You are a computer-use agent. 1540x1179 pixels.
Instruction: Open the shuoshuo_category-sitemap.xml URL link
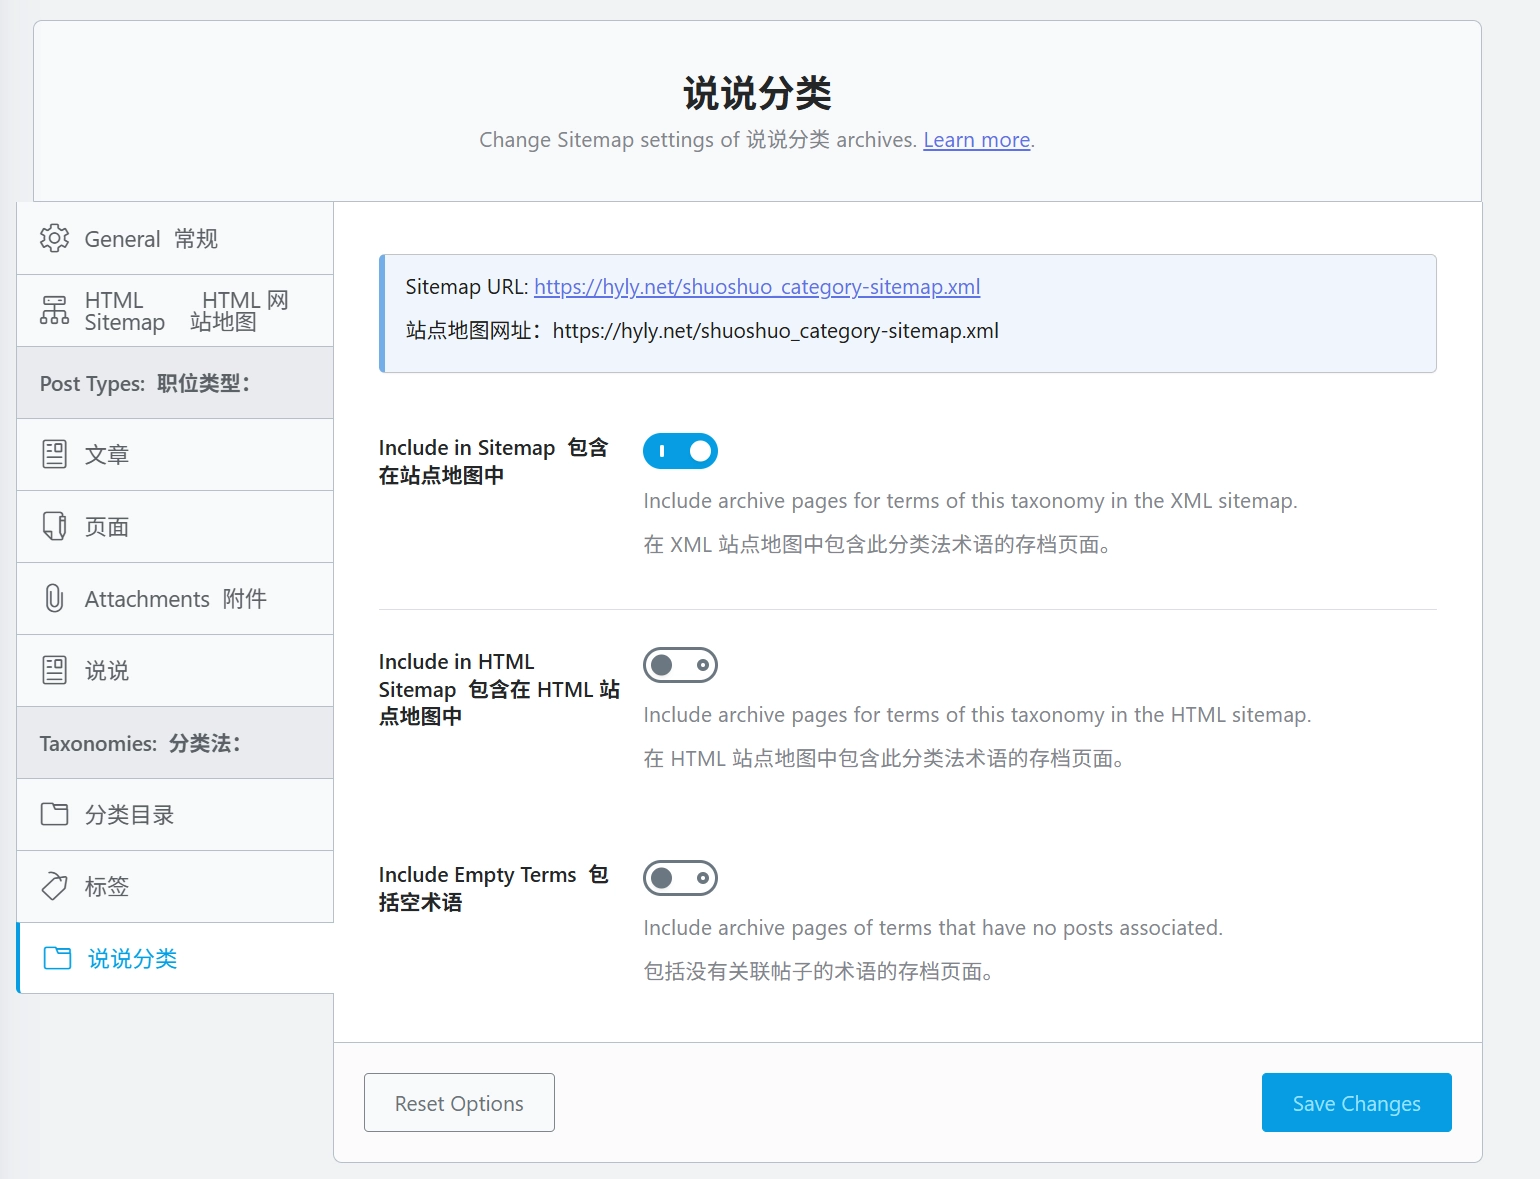coord(757,287)
